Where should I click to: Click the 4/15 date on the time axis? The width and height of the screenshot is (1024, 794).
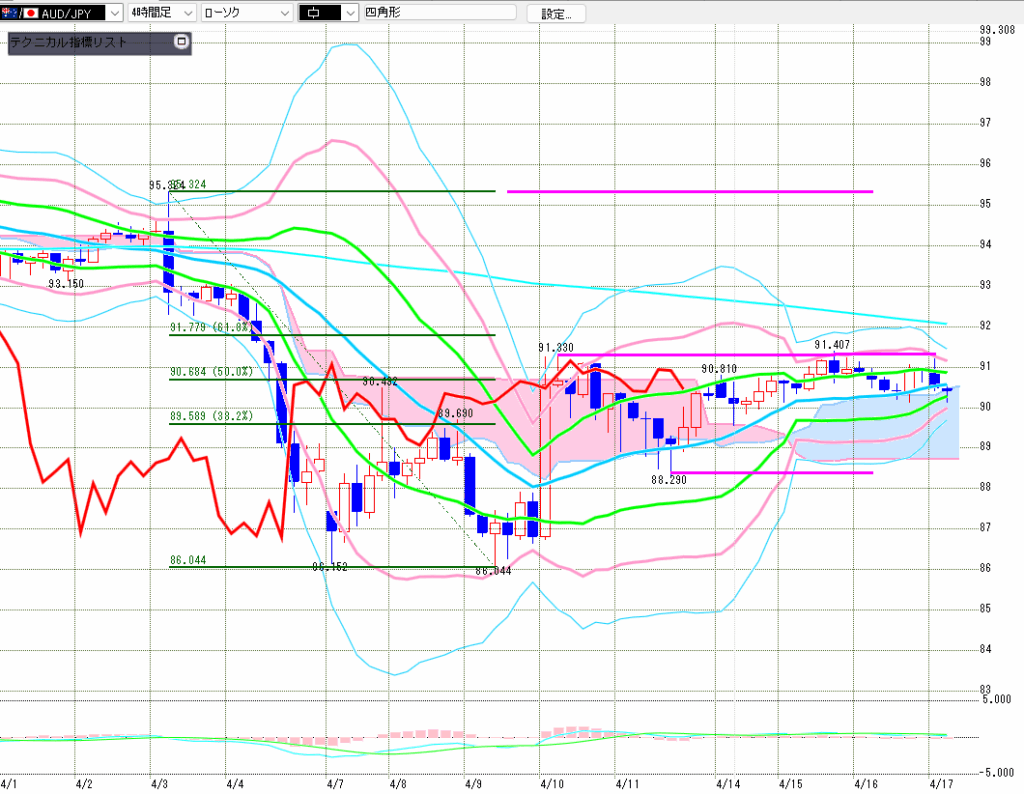click(x=790, y=784)
